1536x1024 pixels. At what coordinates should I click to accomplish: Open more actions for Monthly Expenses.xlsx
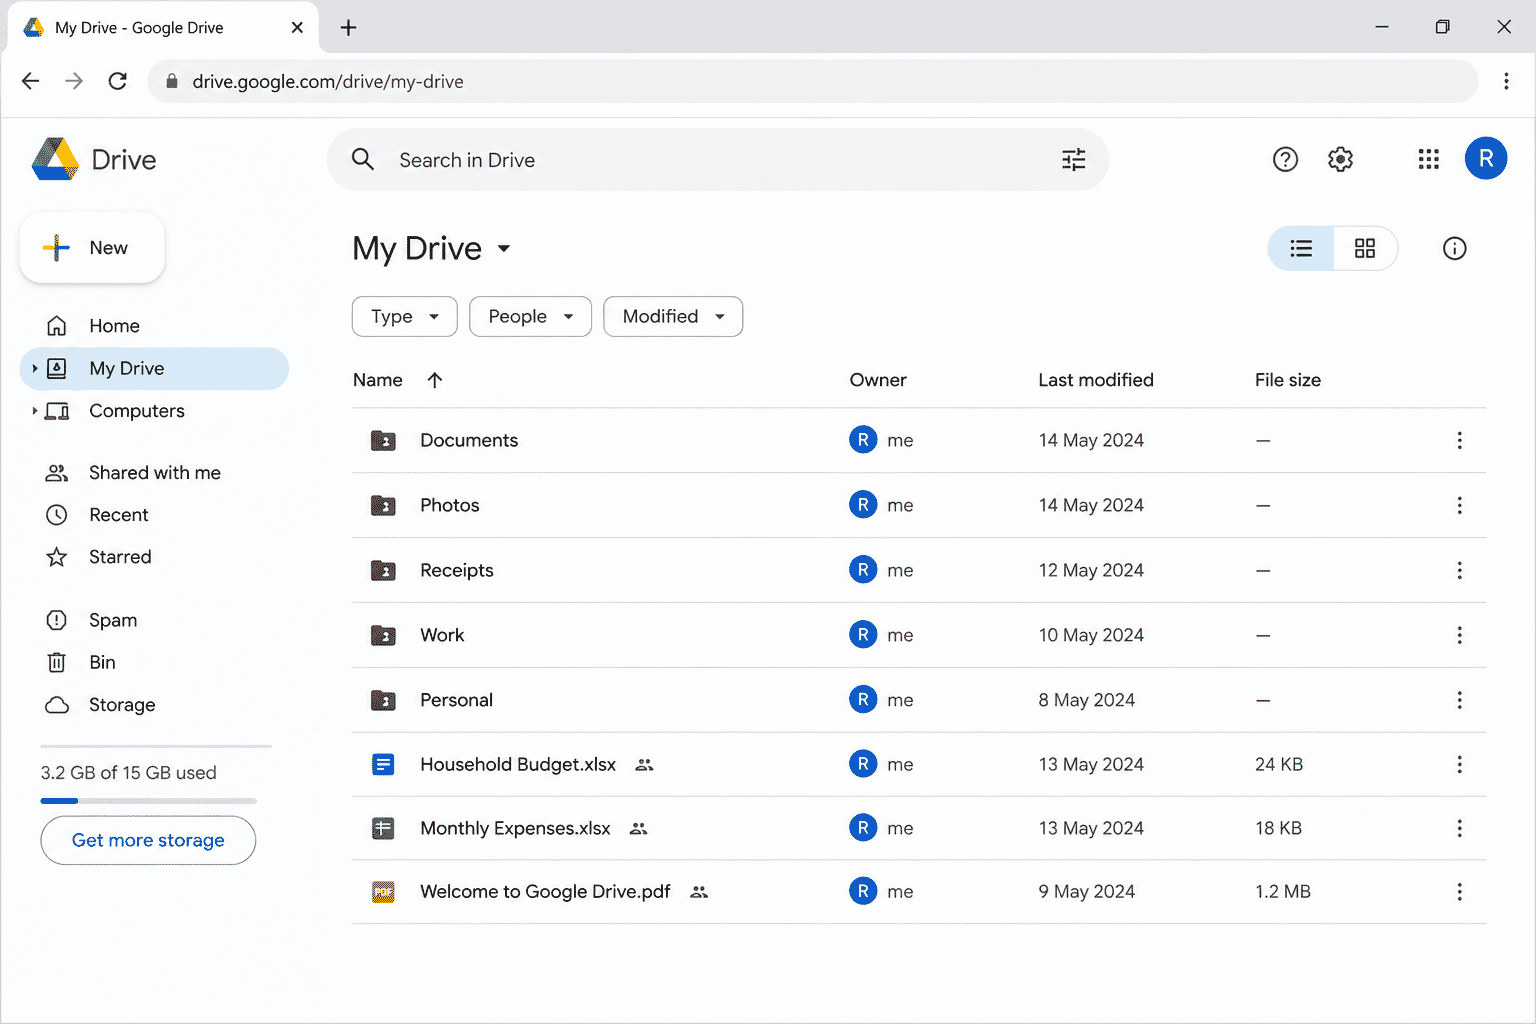click(1459, 828)
